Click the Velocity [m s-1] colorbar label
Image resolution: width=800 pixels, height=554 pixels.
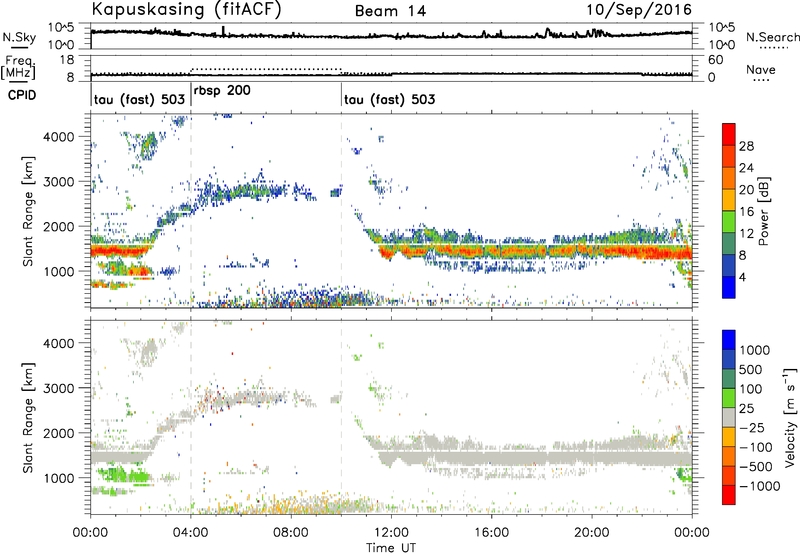790,417
